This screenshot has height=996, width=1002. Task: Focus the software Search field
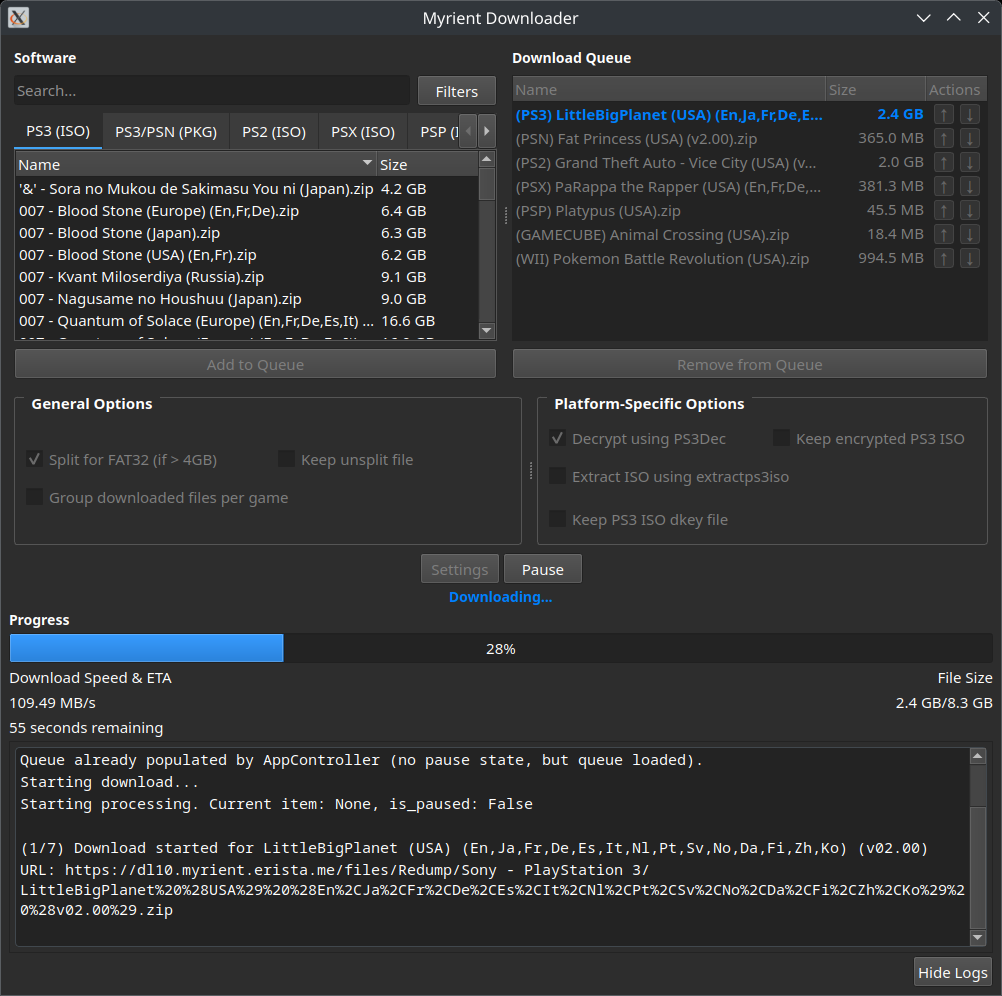(x=211, y=91)
